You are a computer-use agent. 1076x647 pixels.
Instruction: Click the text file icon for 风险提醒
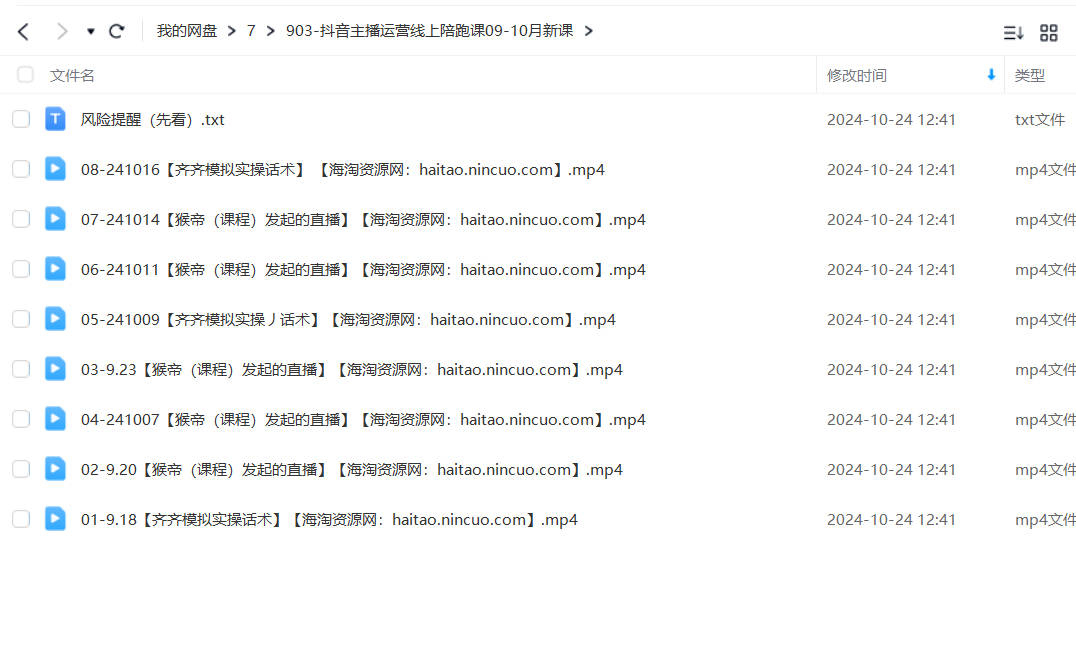(x=56, y=119)
